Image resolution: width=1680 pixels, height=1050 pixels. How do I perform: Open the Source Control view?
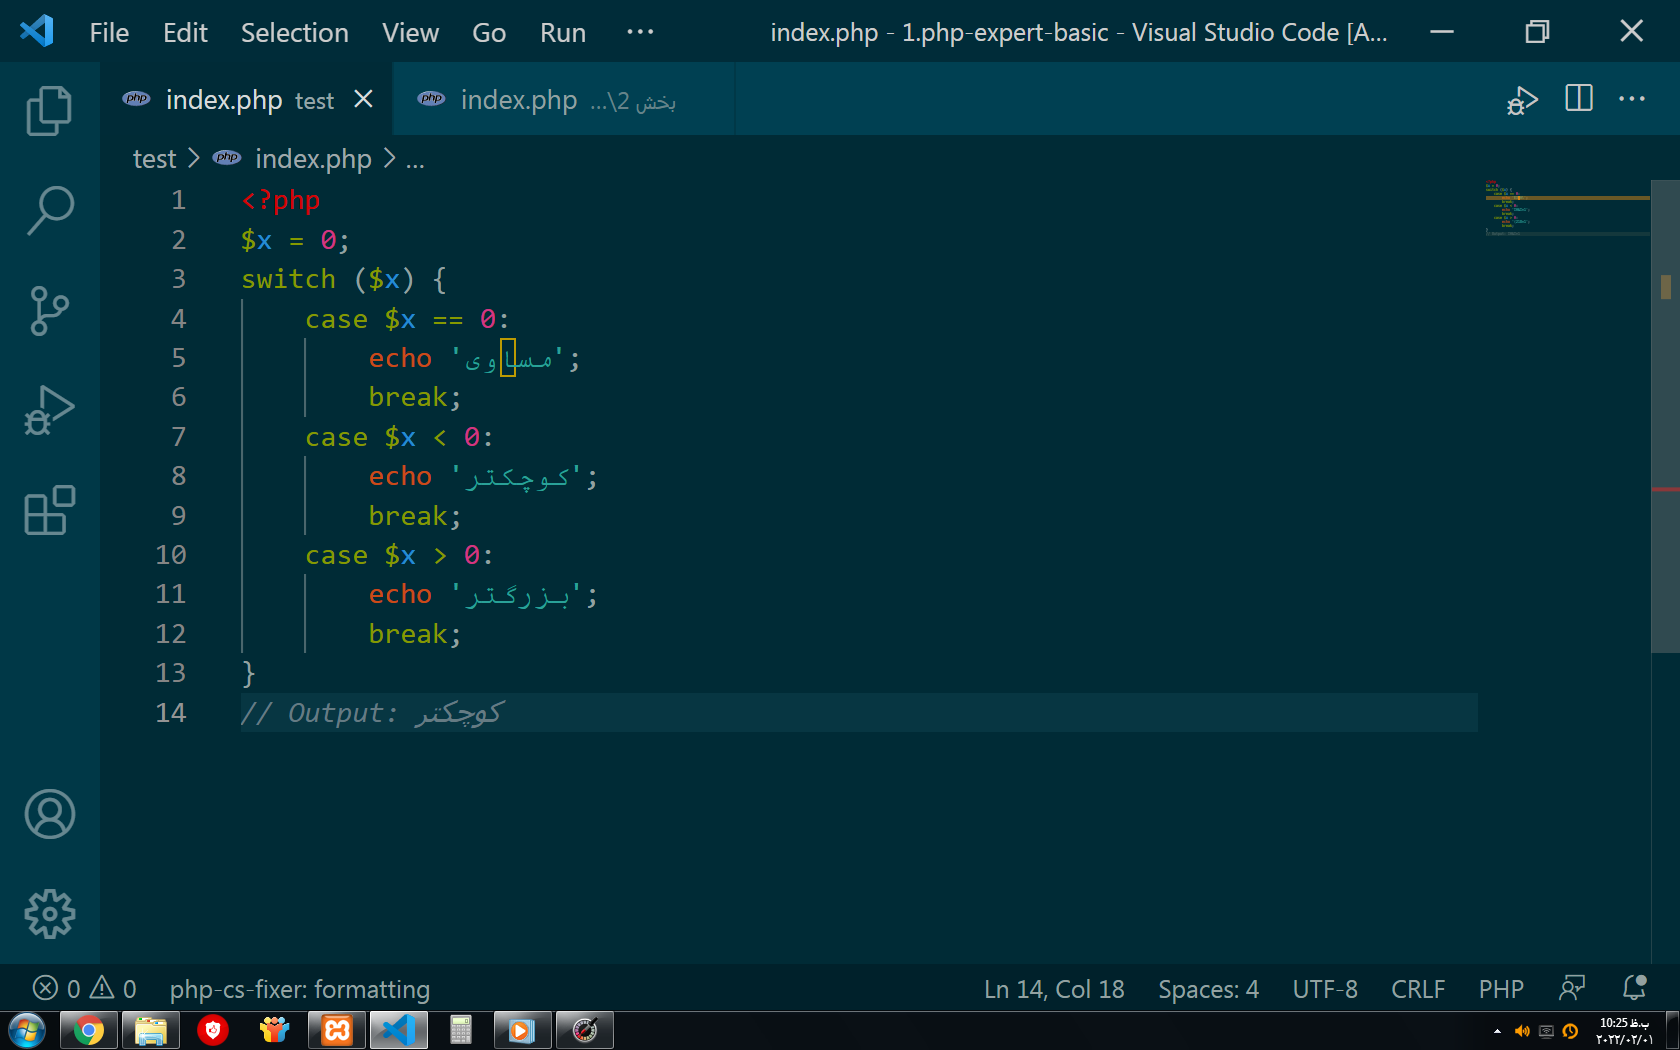pos(49,310)
